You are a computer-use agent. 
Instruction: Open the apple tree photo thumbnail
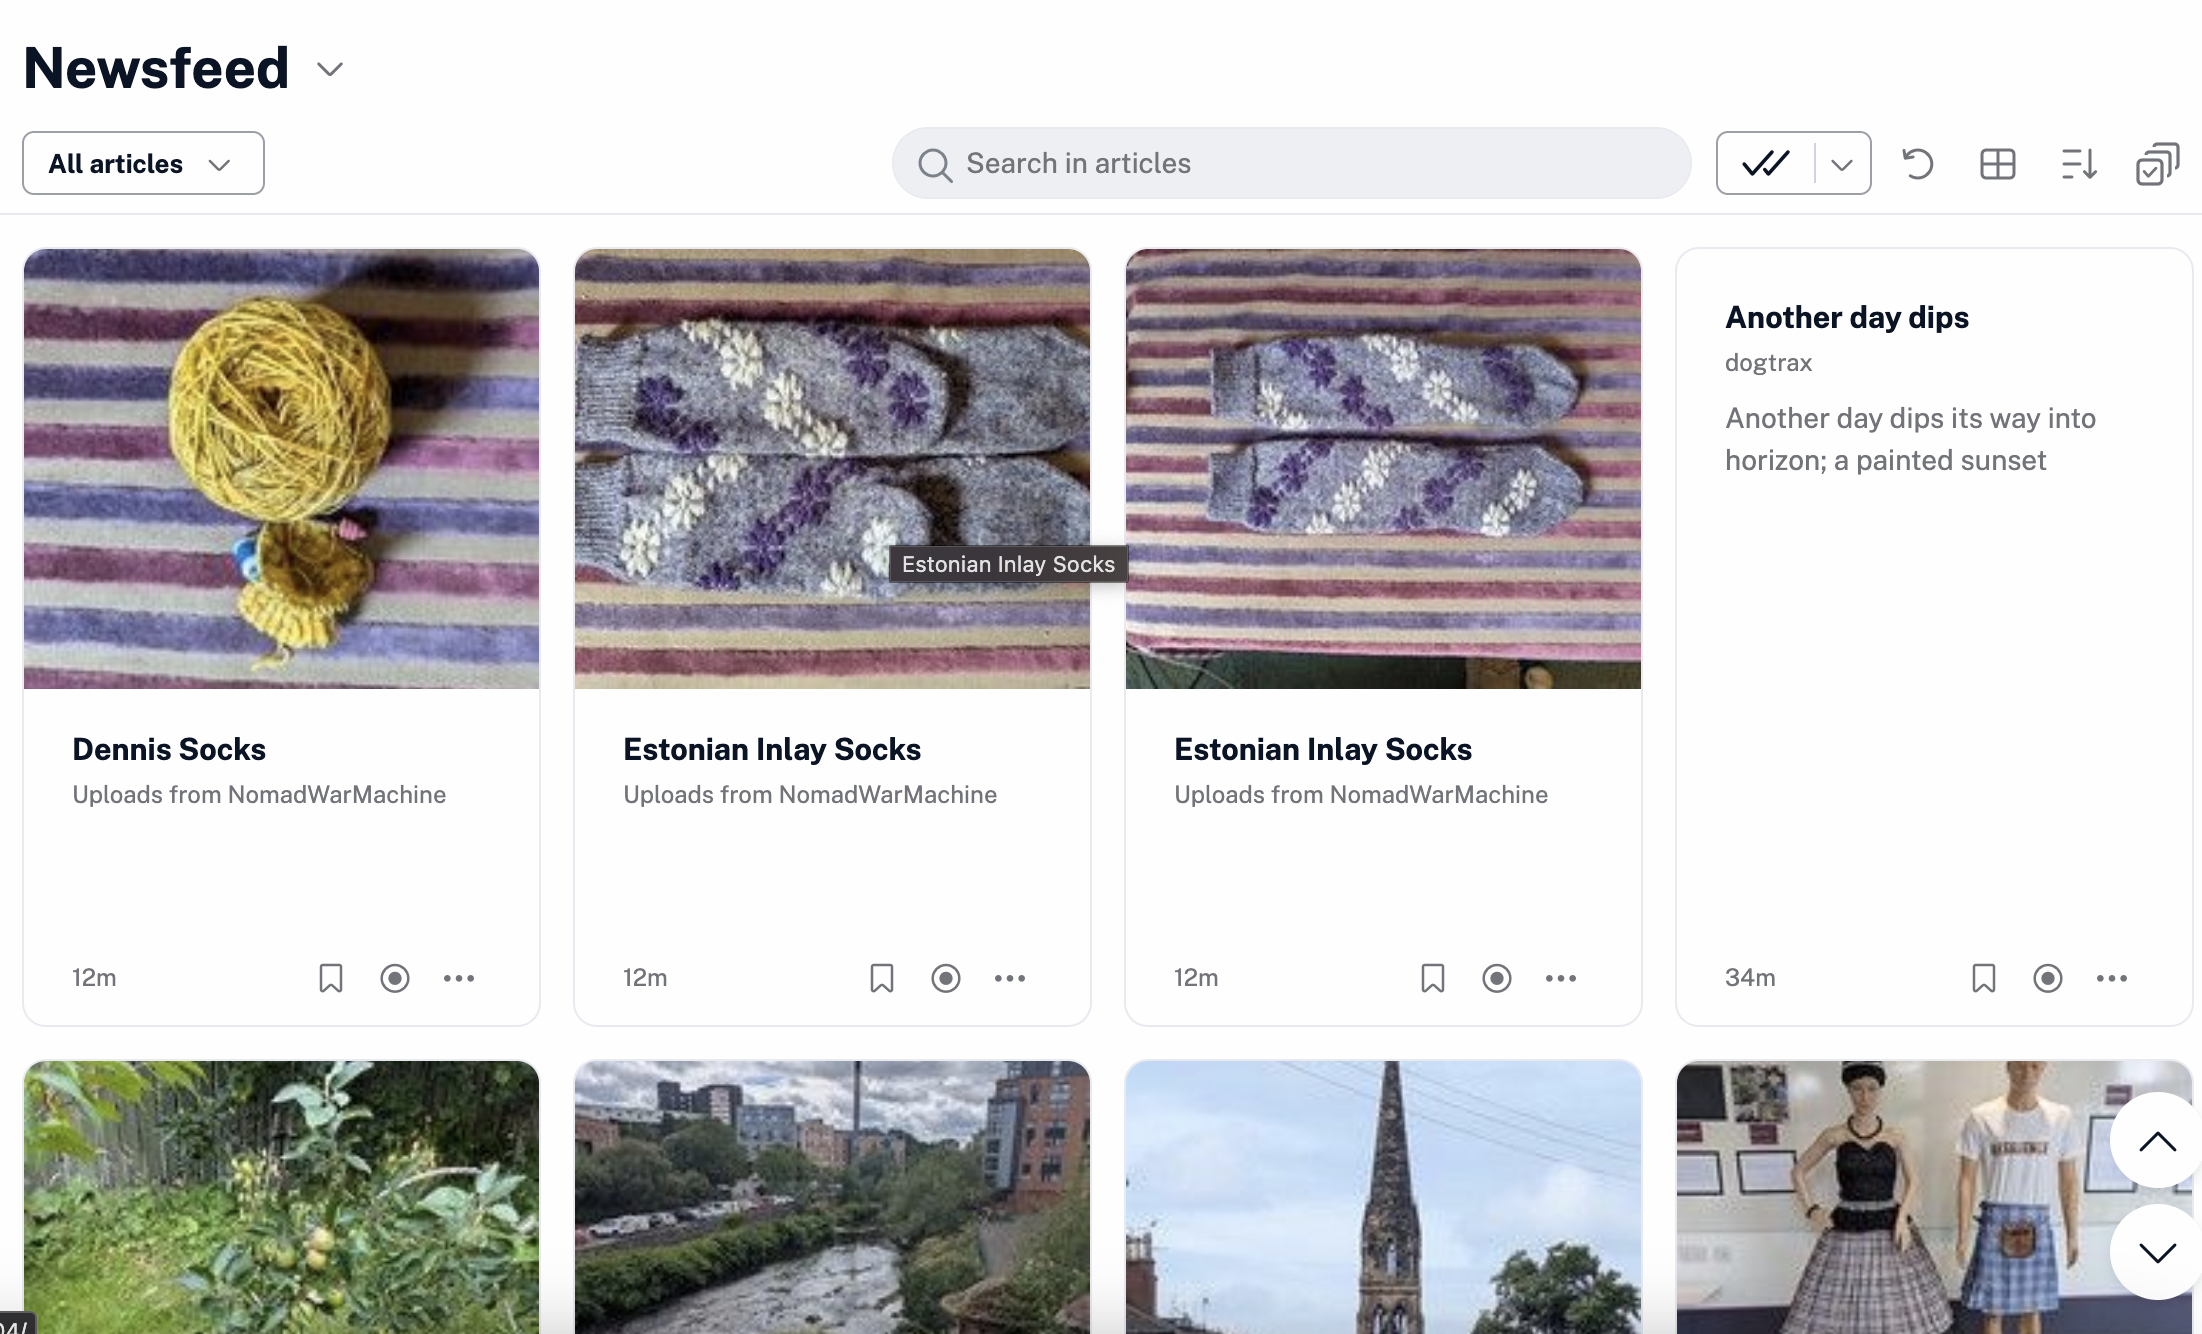point(281,1197)
